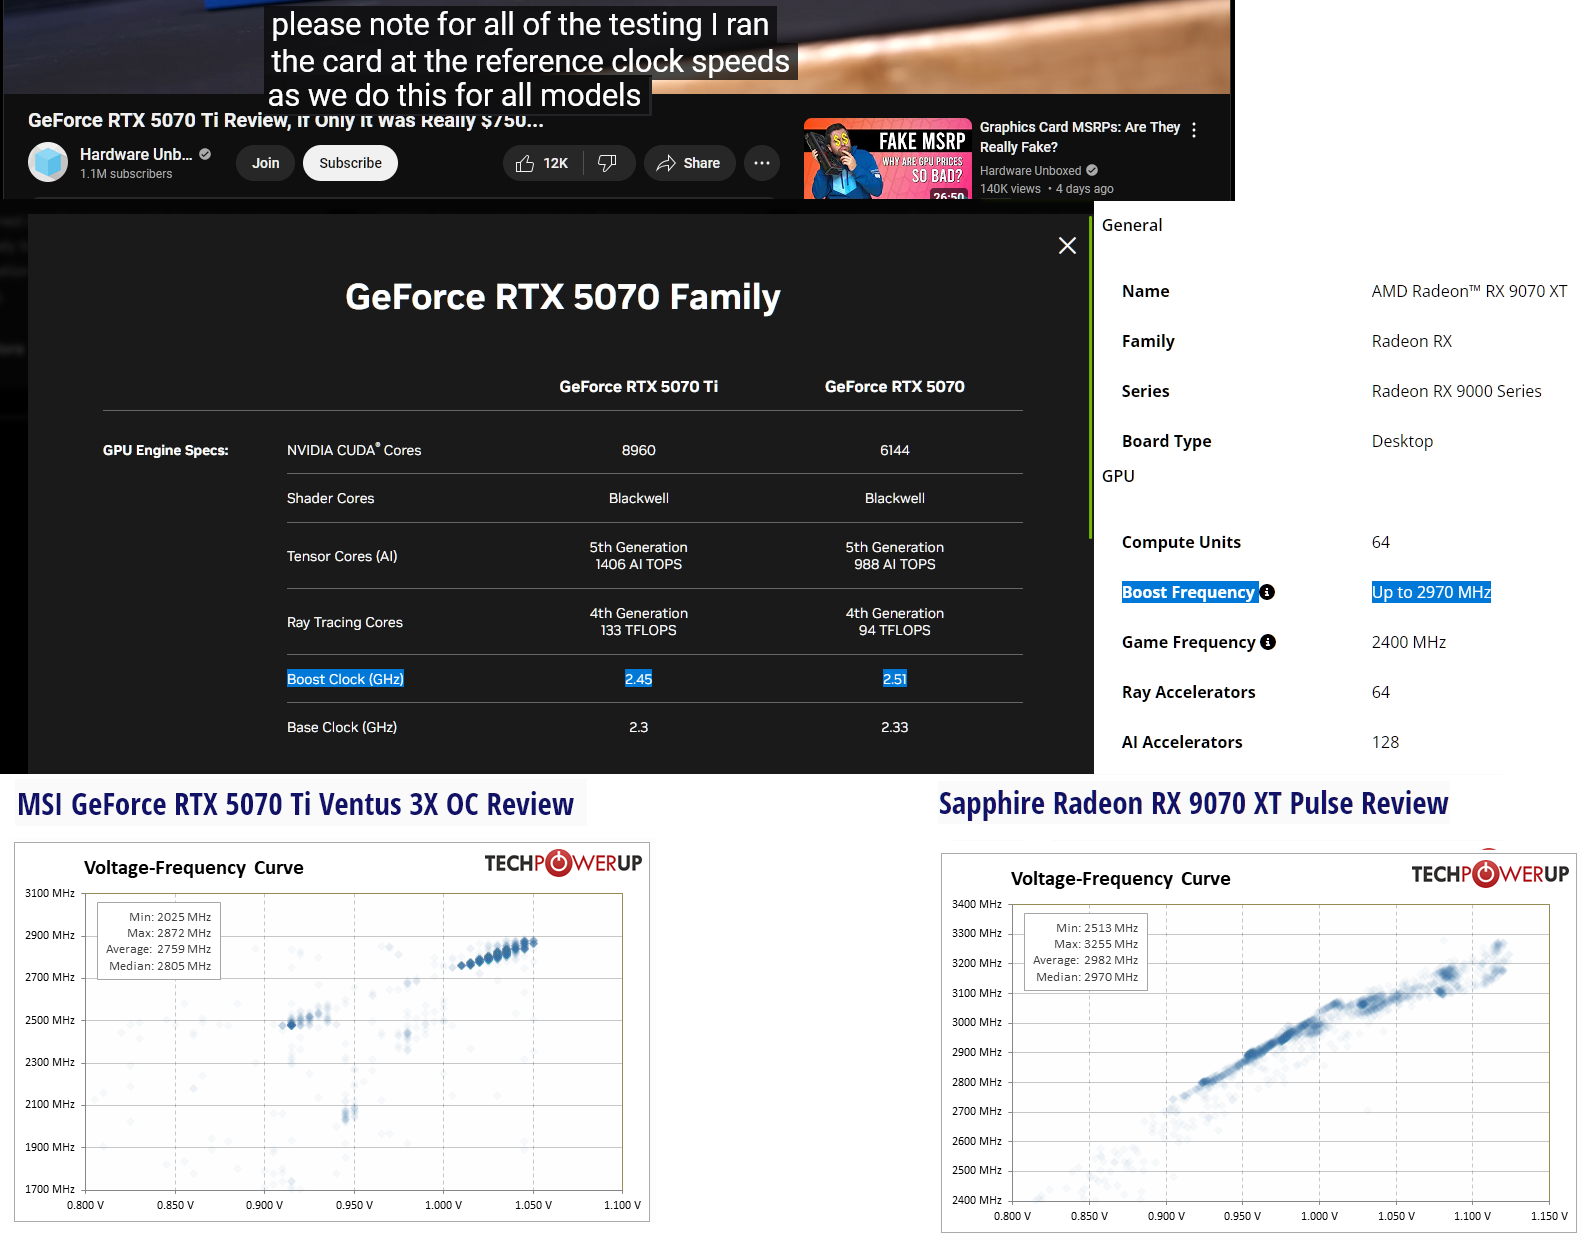Open options menu for Graphics Card MSRPs video
The image size is (1591, 1240).
coord(1194,130)
